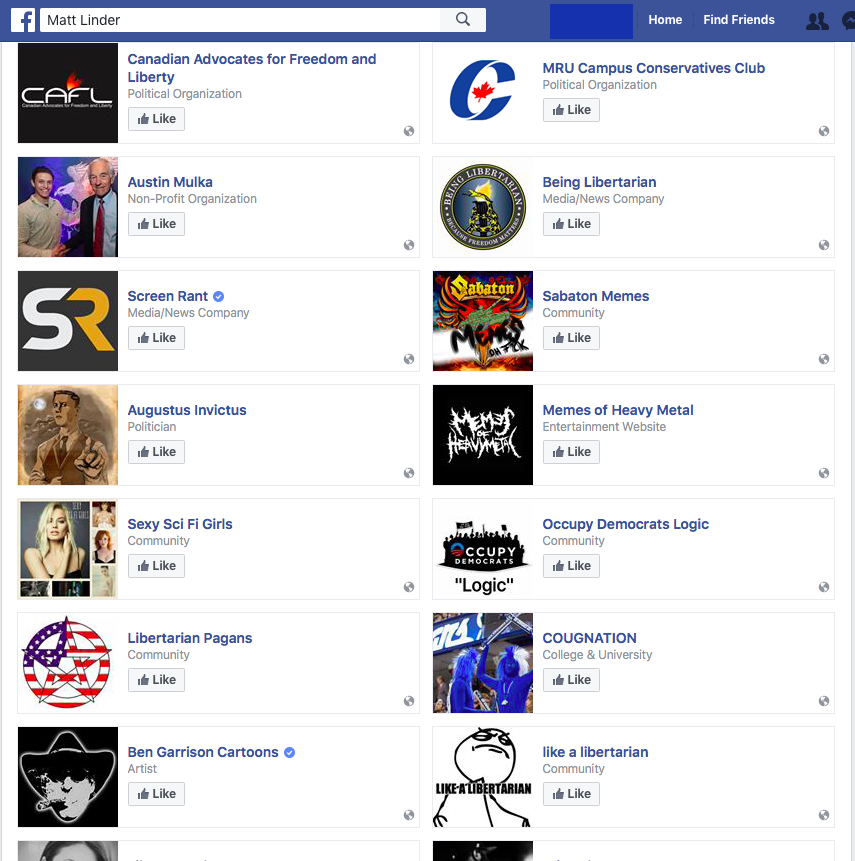Open the Austin Mulka page link
The height and width of the screenshot is (861, 855).
point(170,182)
